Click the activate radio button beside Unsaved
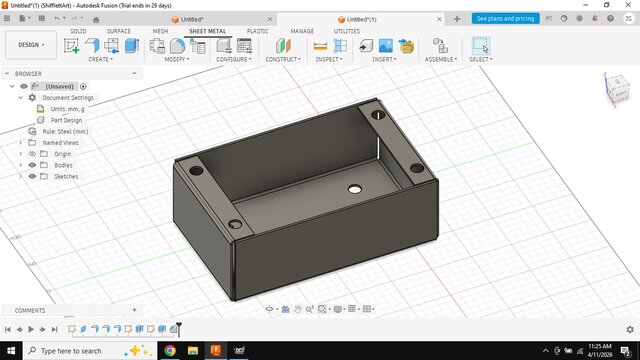This screenshot has height=360, width=640. tap(83, 87)
